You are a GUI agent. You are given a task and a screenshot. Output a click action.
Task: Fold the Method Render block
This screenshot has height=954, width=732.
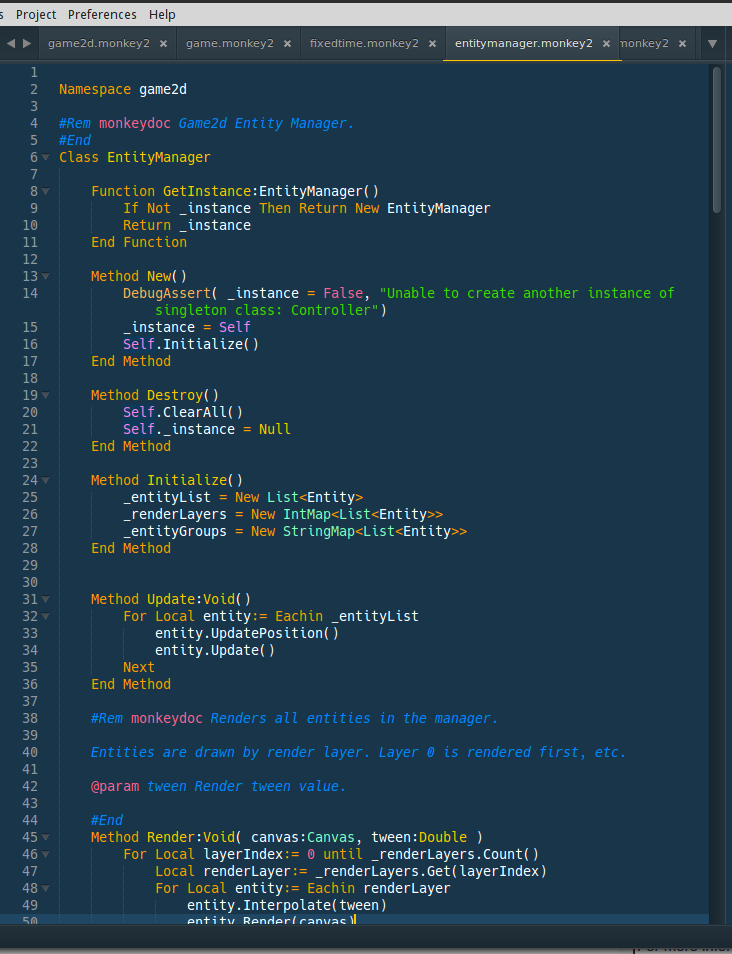[x=46, y=838]
